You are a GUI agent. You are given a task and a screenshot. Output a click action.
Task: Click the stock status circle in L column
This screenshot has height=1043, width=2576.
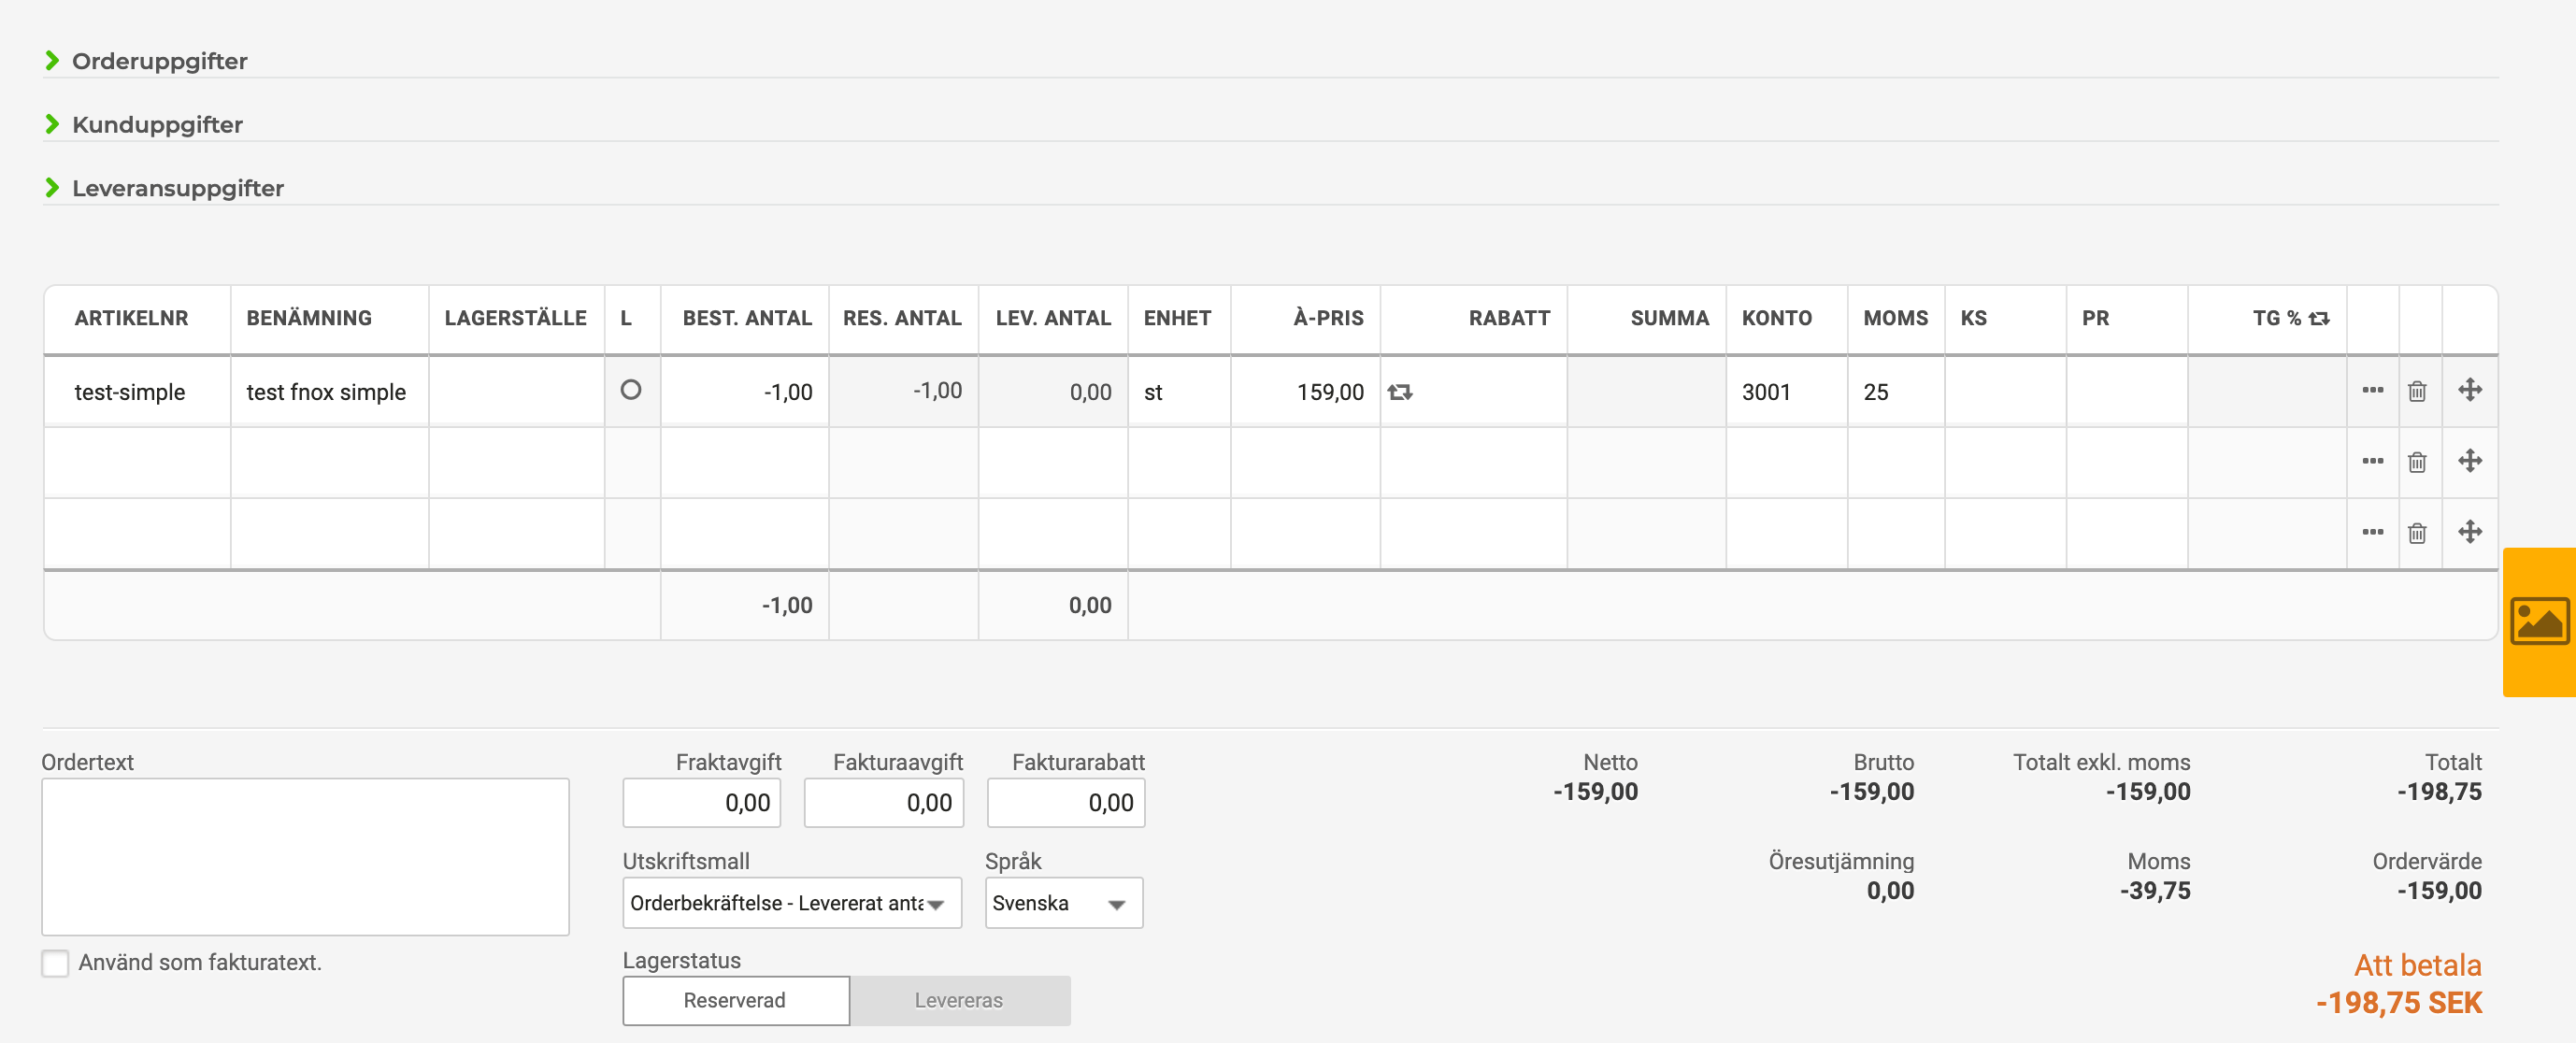pyautogui.click(x=632, y=391)
